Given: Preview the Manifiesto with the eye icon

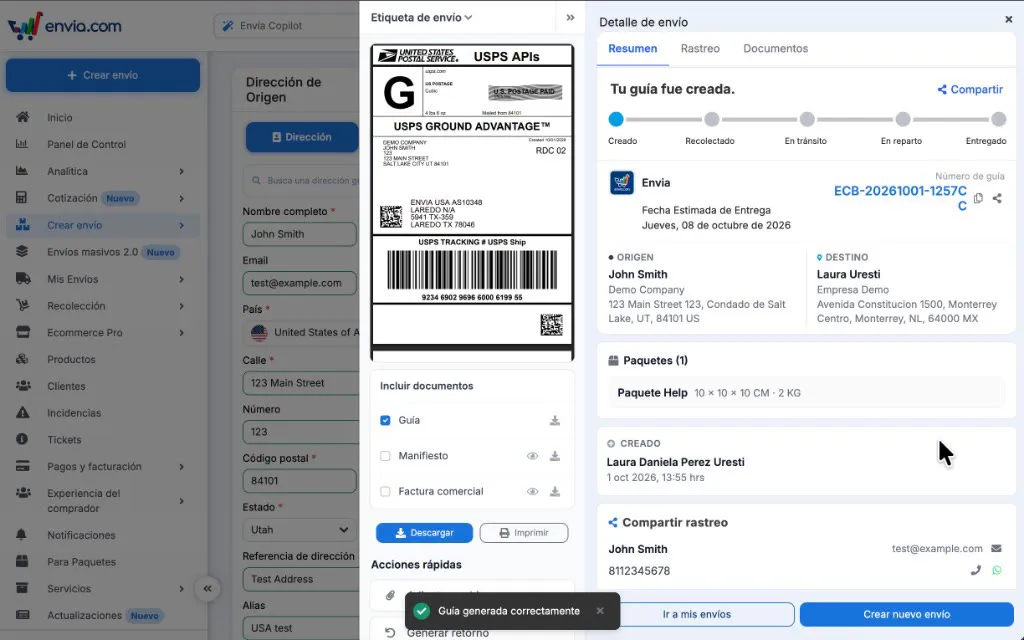Looking at the screenshot, I should (532, 456).
